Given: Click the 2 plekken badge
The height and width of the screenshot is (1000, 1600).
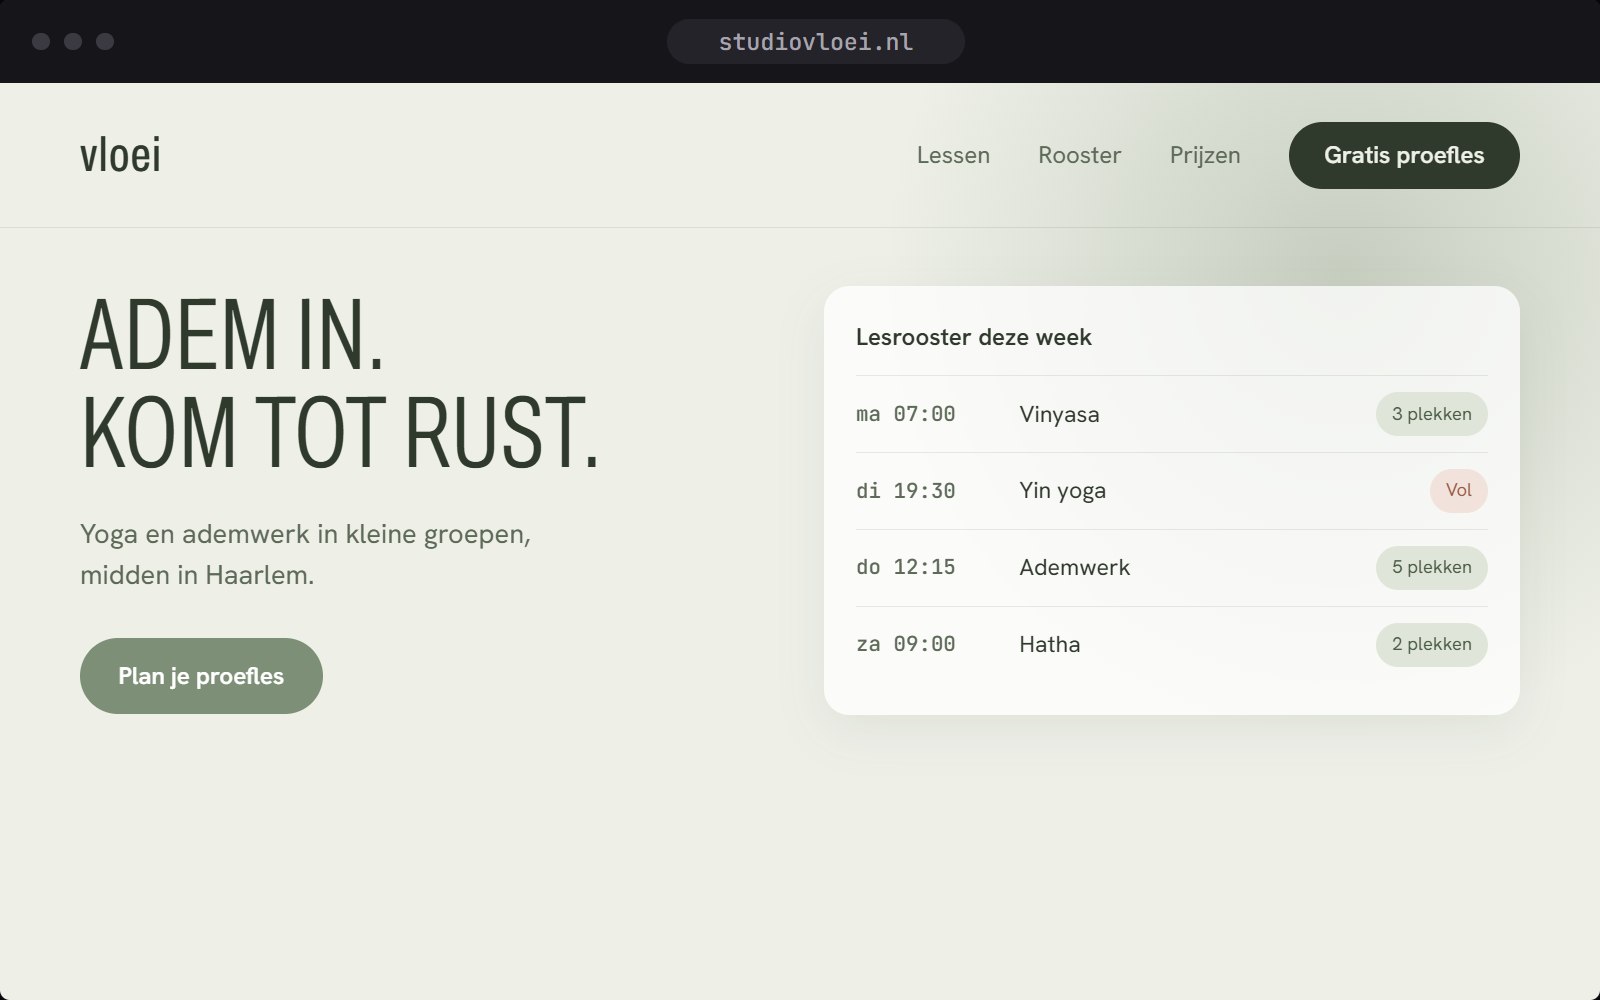Looking at the screenshot, I should coord(1431,644).
